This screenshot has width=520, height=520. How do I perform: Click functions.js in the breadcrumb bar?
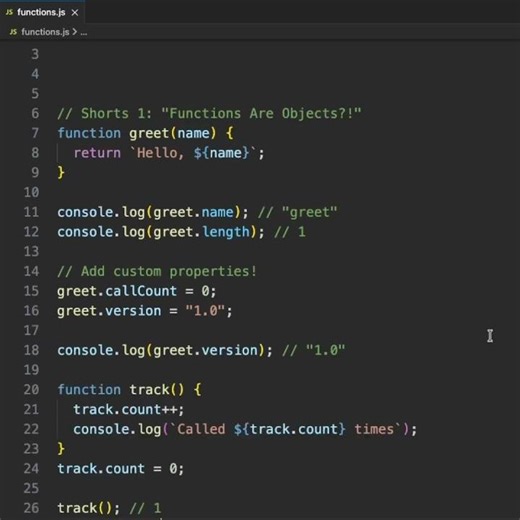45,32
